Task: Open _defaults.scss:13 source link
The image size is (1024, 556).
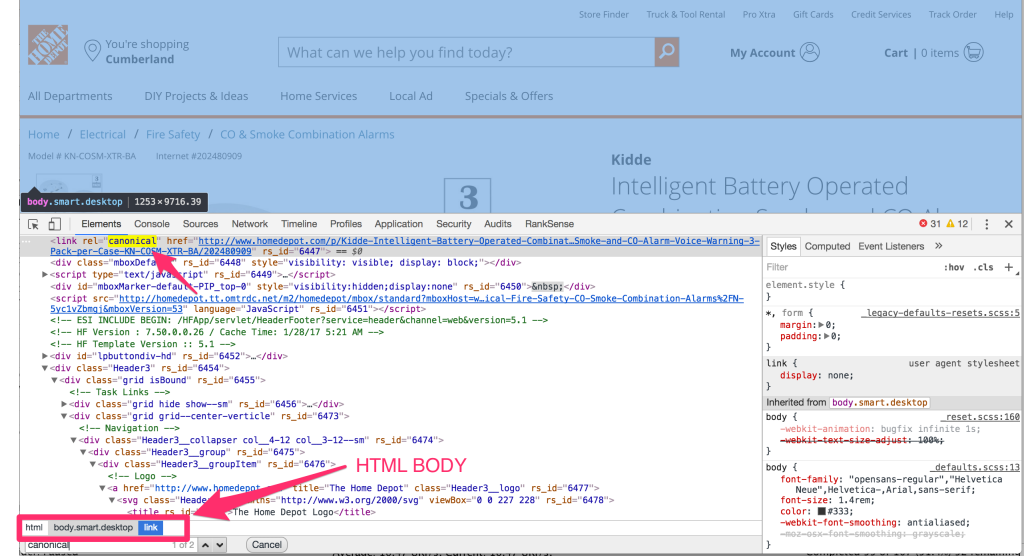Action: tap(974, 467)
